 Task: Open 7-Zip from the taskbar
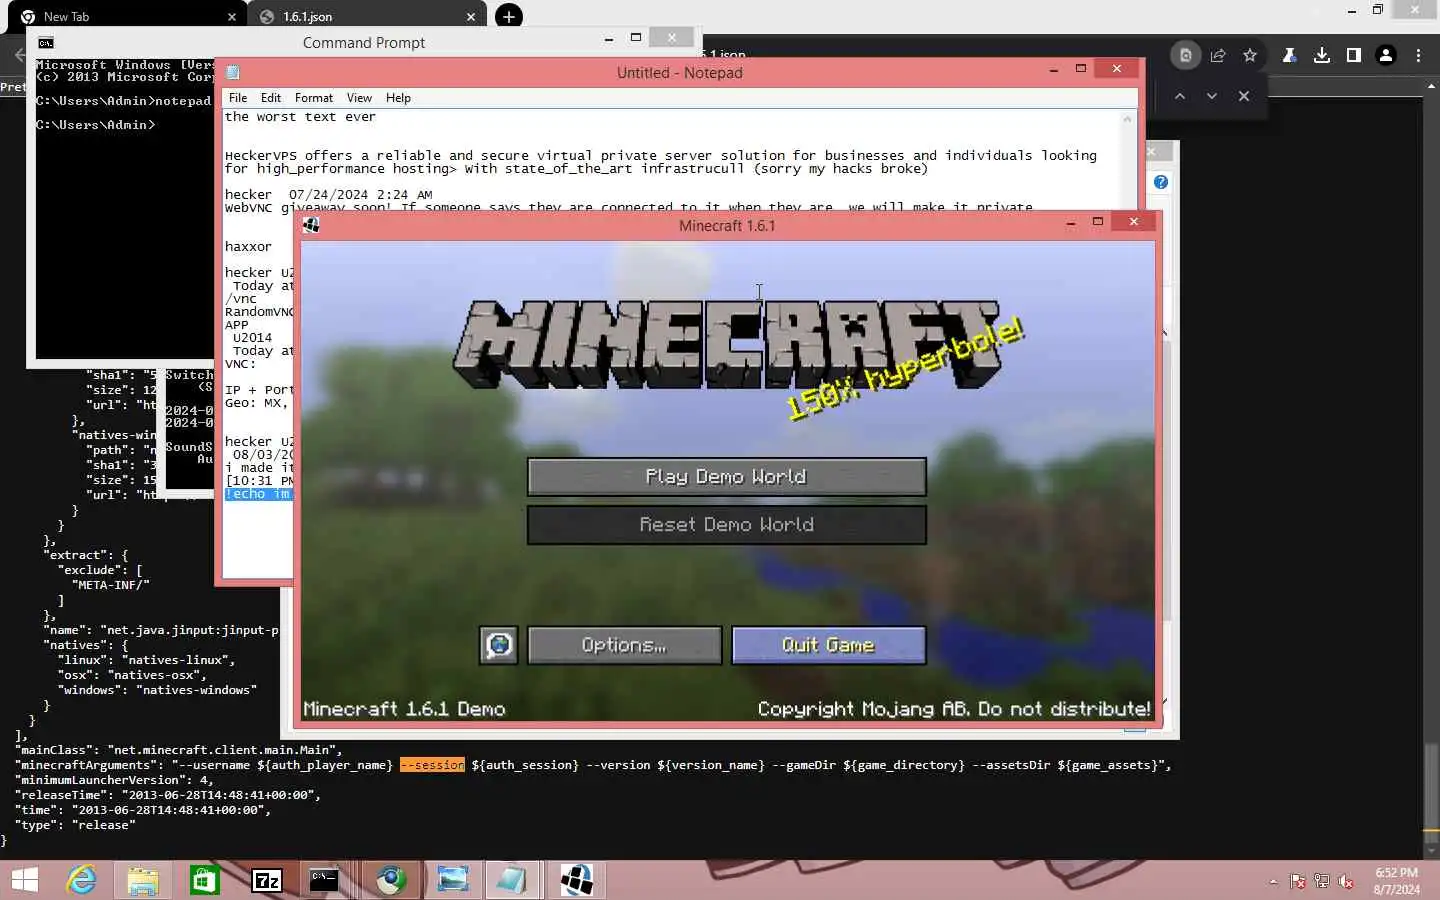[x=267, y=880]
